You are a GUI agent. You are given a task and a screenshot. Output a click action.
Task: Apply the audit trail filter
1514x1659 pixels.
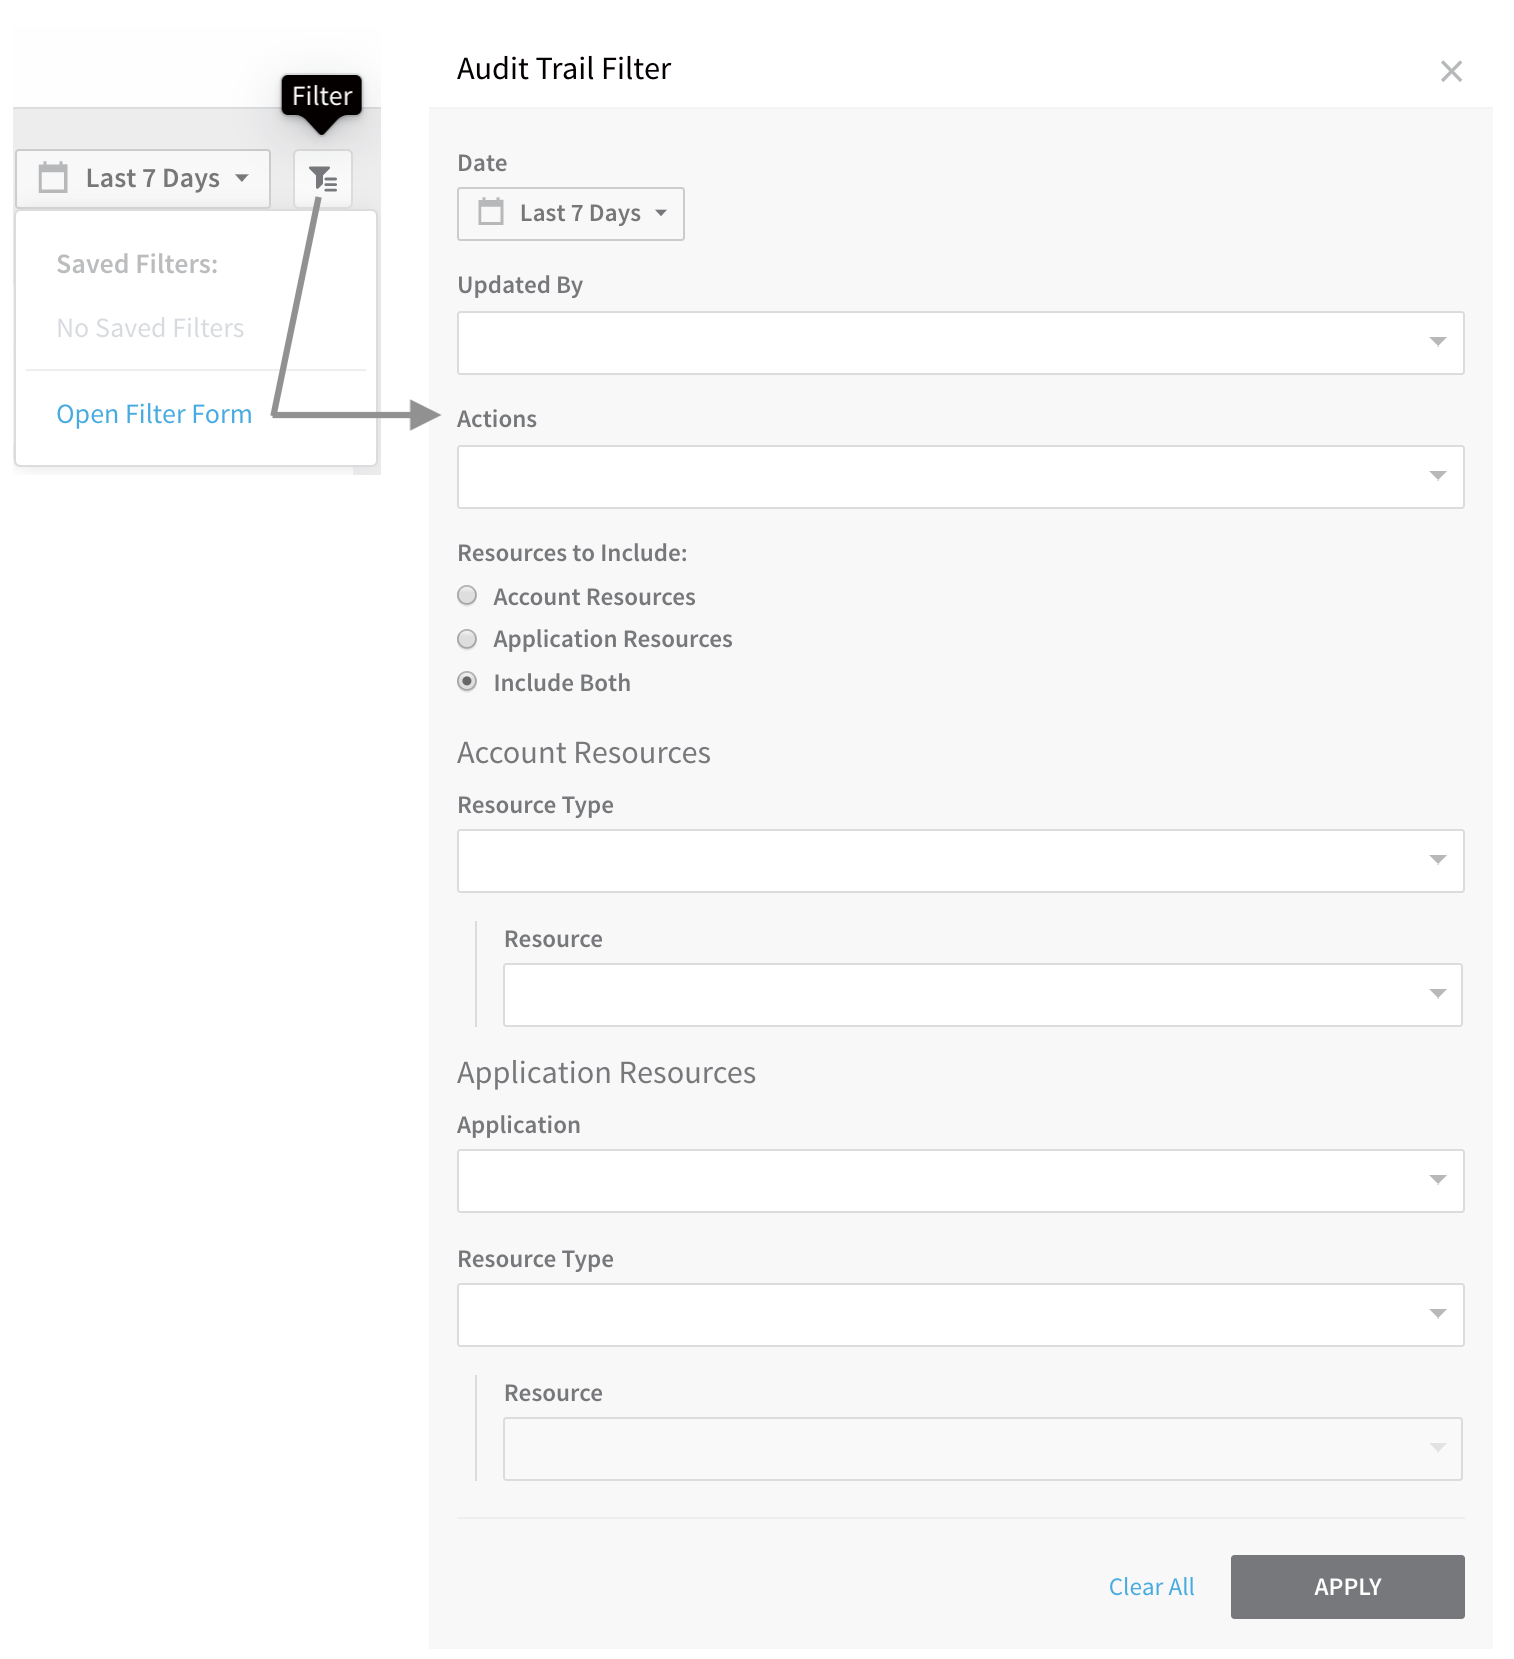(x=1347, y=1587)
